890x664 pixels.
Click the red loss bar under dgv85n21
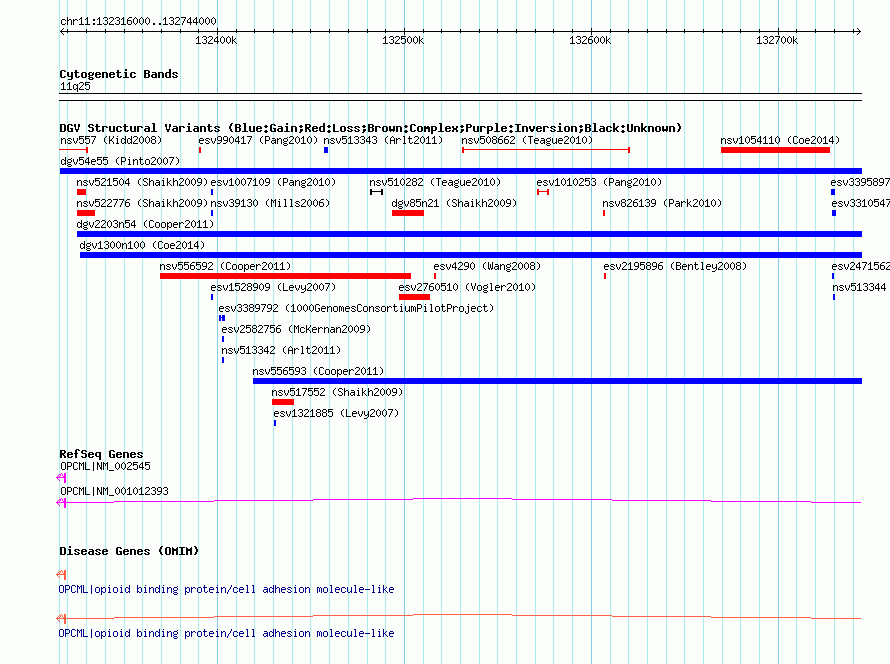point(408,213)
